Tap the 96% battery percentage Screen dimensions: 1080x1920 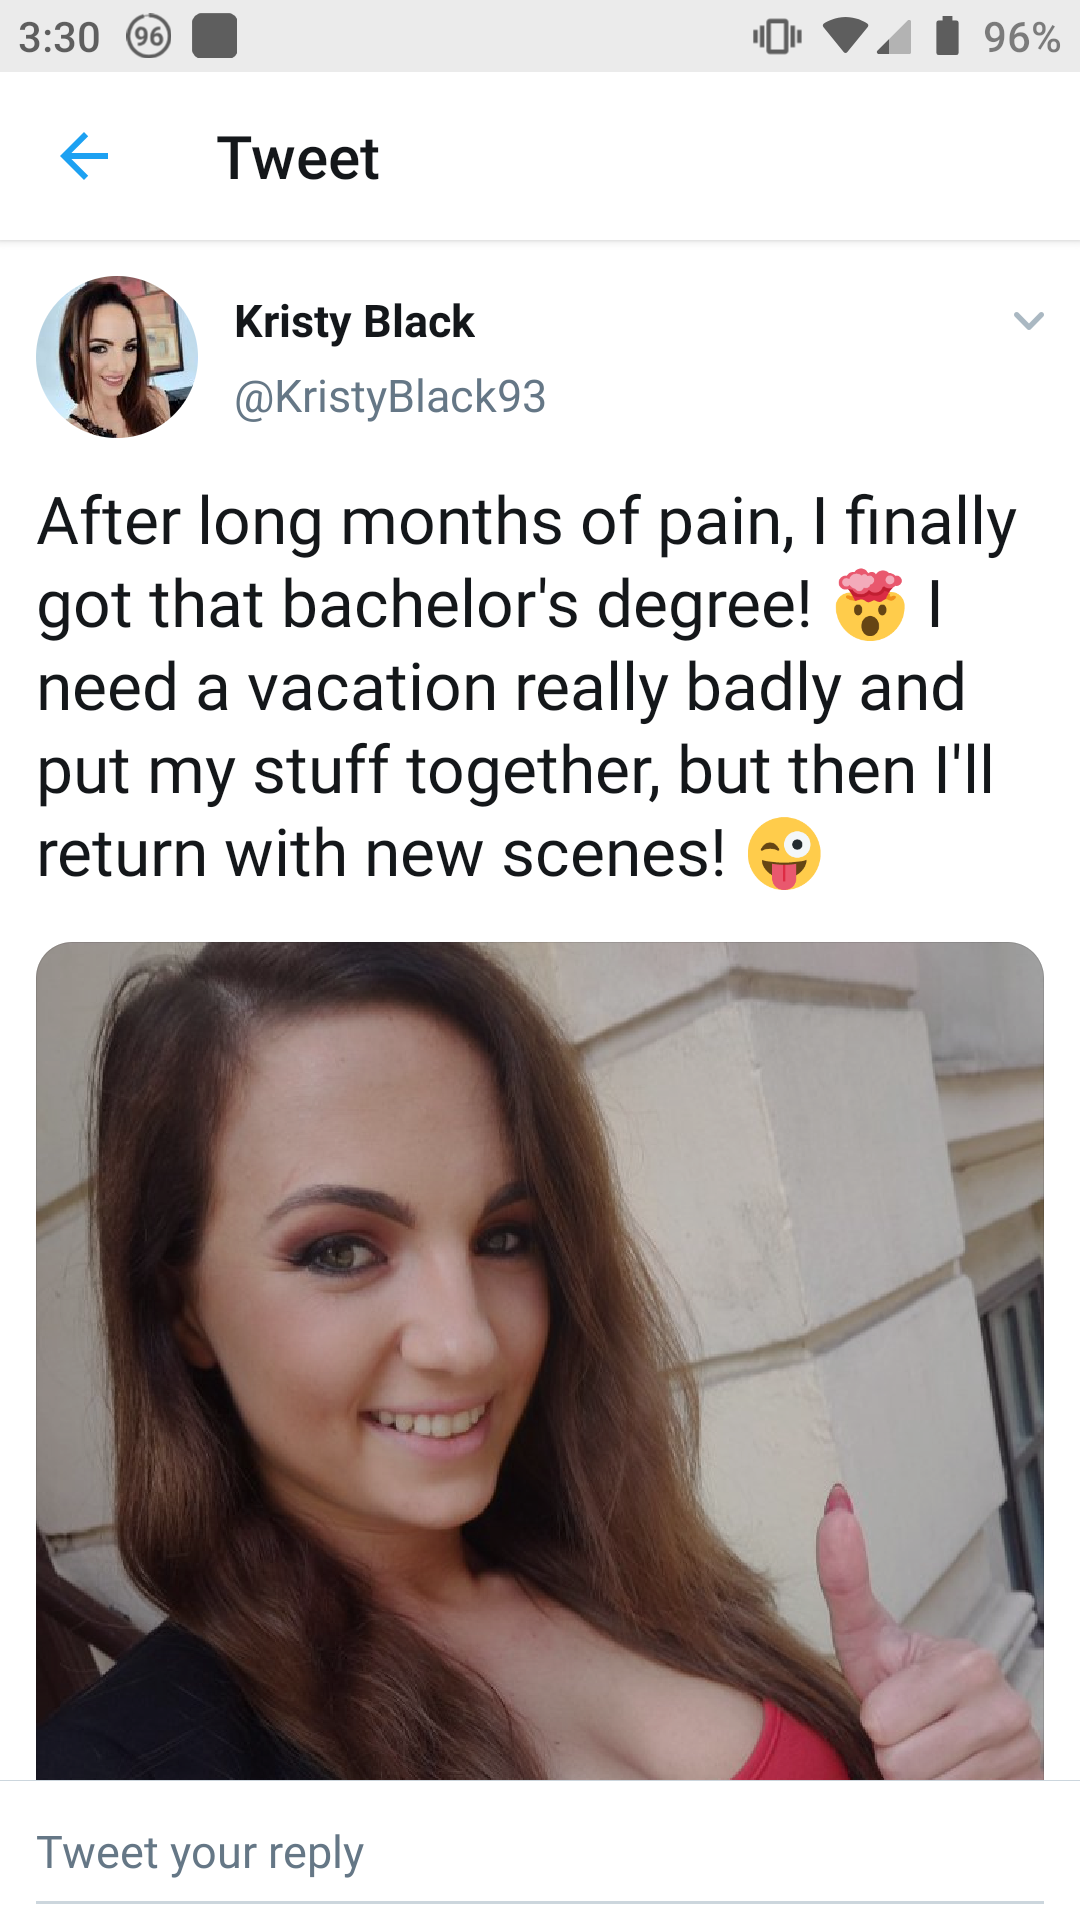(x=1021, y=37)
